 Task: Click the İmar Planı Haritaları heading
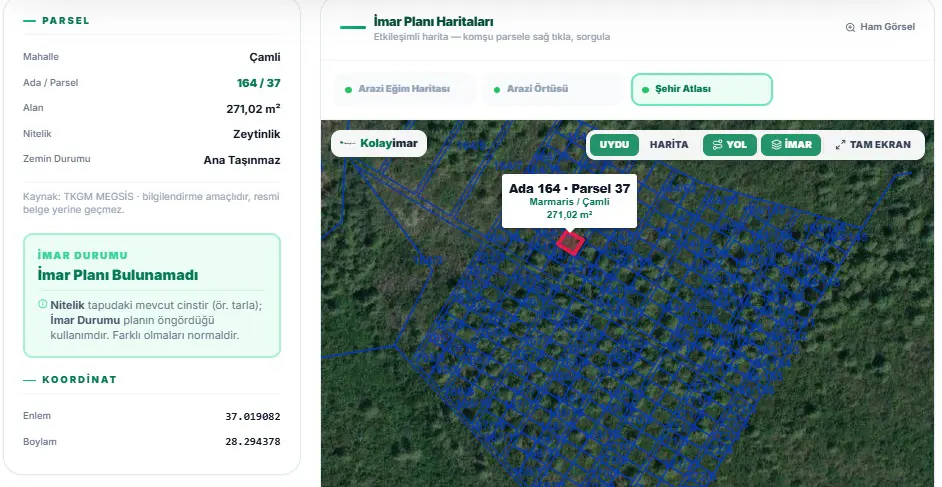click(x=433, y=22)
